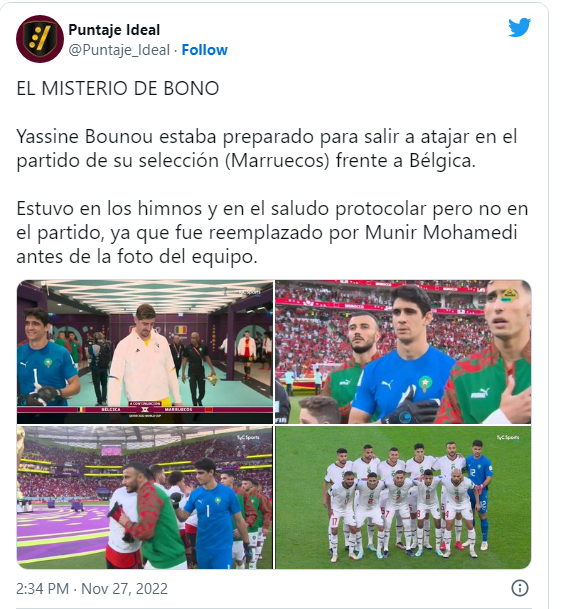Click the @Puntaje_Ideal handle
564x609 pixels.
pyautogui.click(x=119, y=50)
